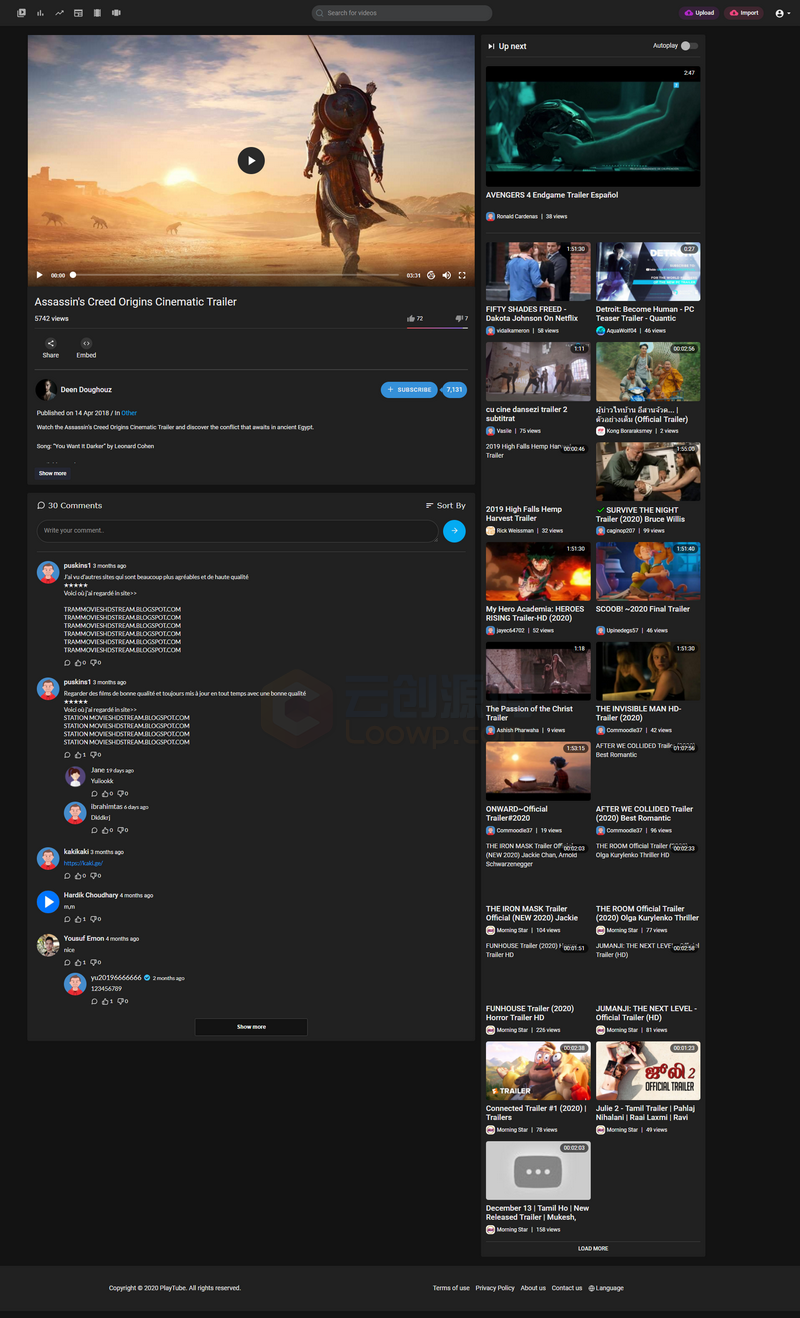Click the Import button
Image resolution: width=800 pixels, height=1318 pixels.
tap(744, 13)
